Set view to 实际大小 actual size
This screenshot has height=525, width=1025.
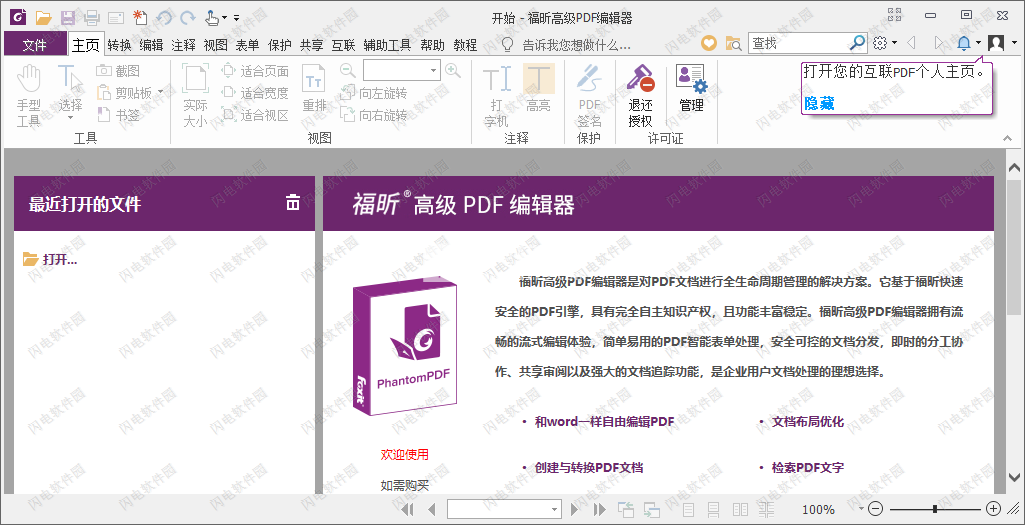[x=195, y=96]
